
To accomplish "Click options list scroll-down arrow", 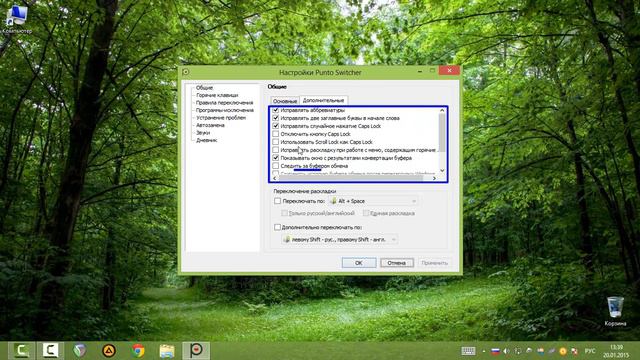I will tap(442, 171).
